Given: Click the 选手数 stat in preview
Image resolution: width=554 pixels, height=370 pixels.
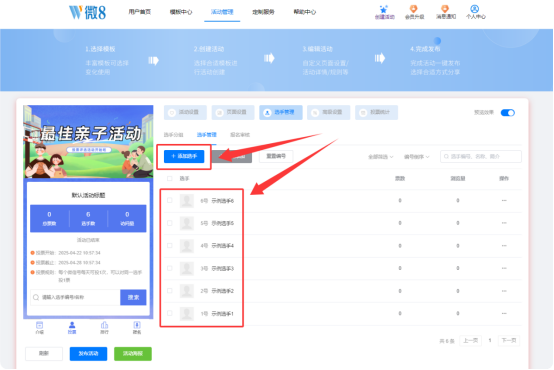Looking at the screenshot, I should click(x=88, y=218).
